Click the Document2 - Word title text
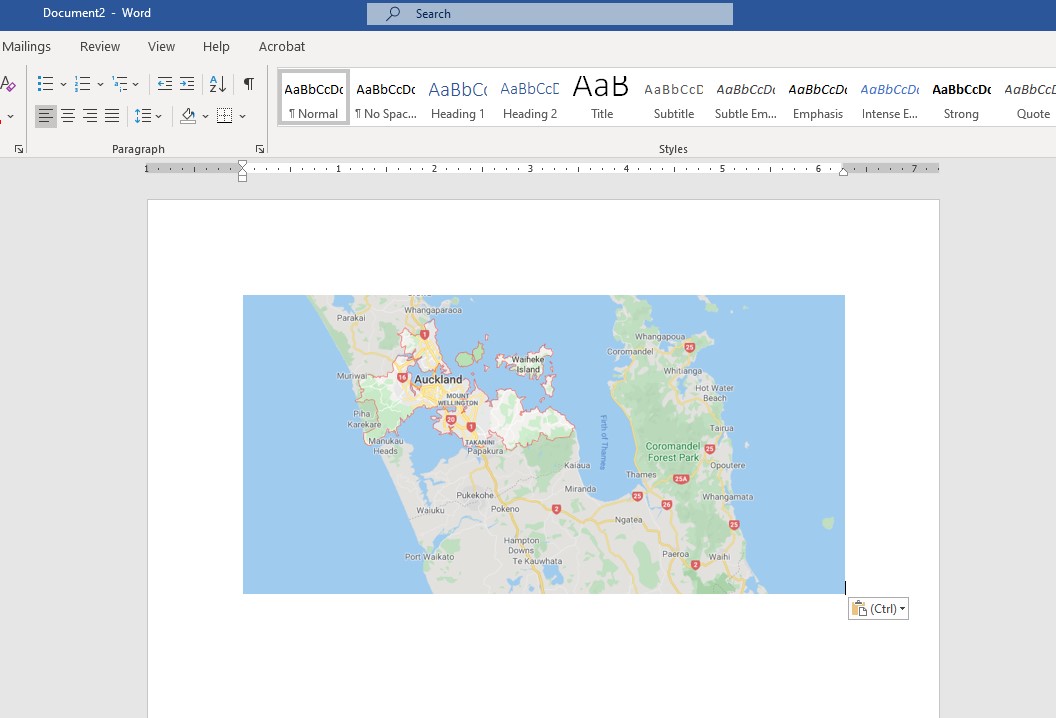This screenshot has height=718, width=1056. pyautogui.click(x=97, y=13)
